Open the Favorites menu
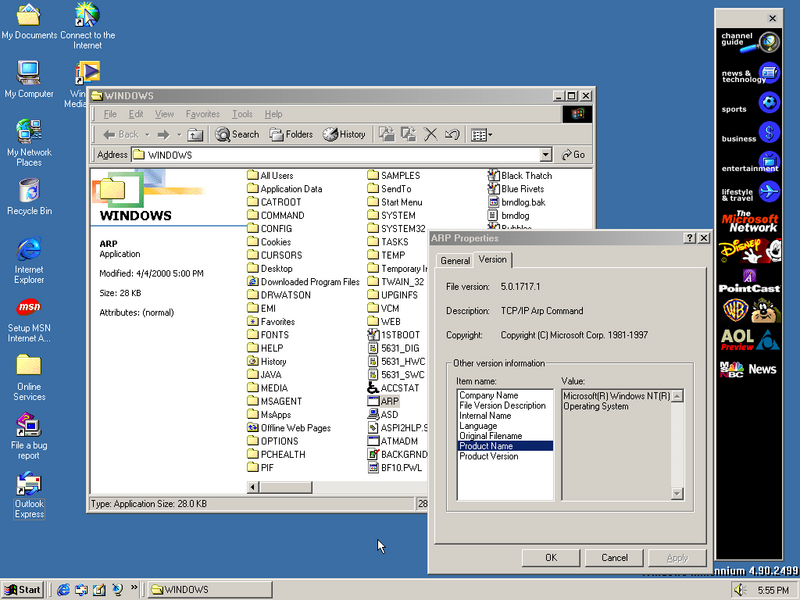Viewport: 800px width, 600px height. click(203, 114)
